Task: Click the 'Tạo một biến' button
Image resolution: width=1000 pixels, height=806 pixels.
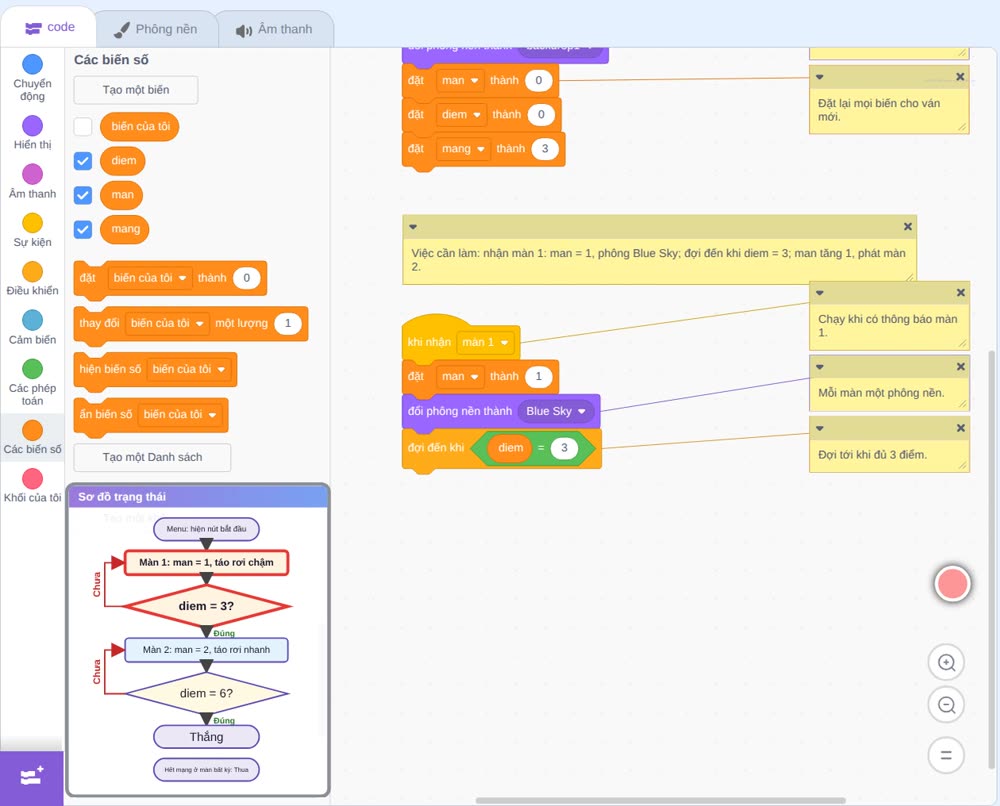Action: pyautogui.click(x=136, y=90)
